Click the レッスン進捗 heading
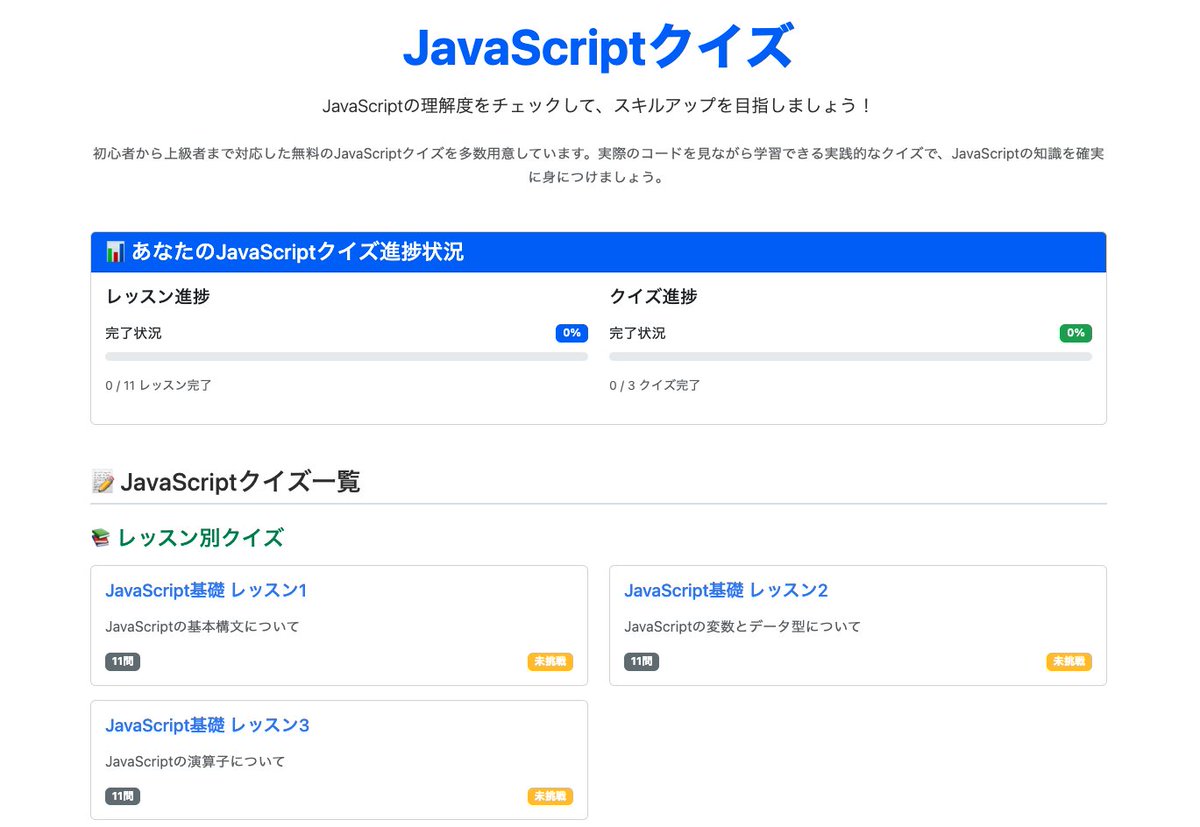 [157, 297]
